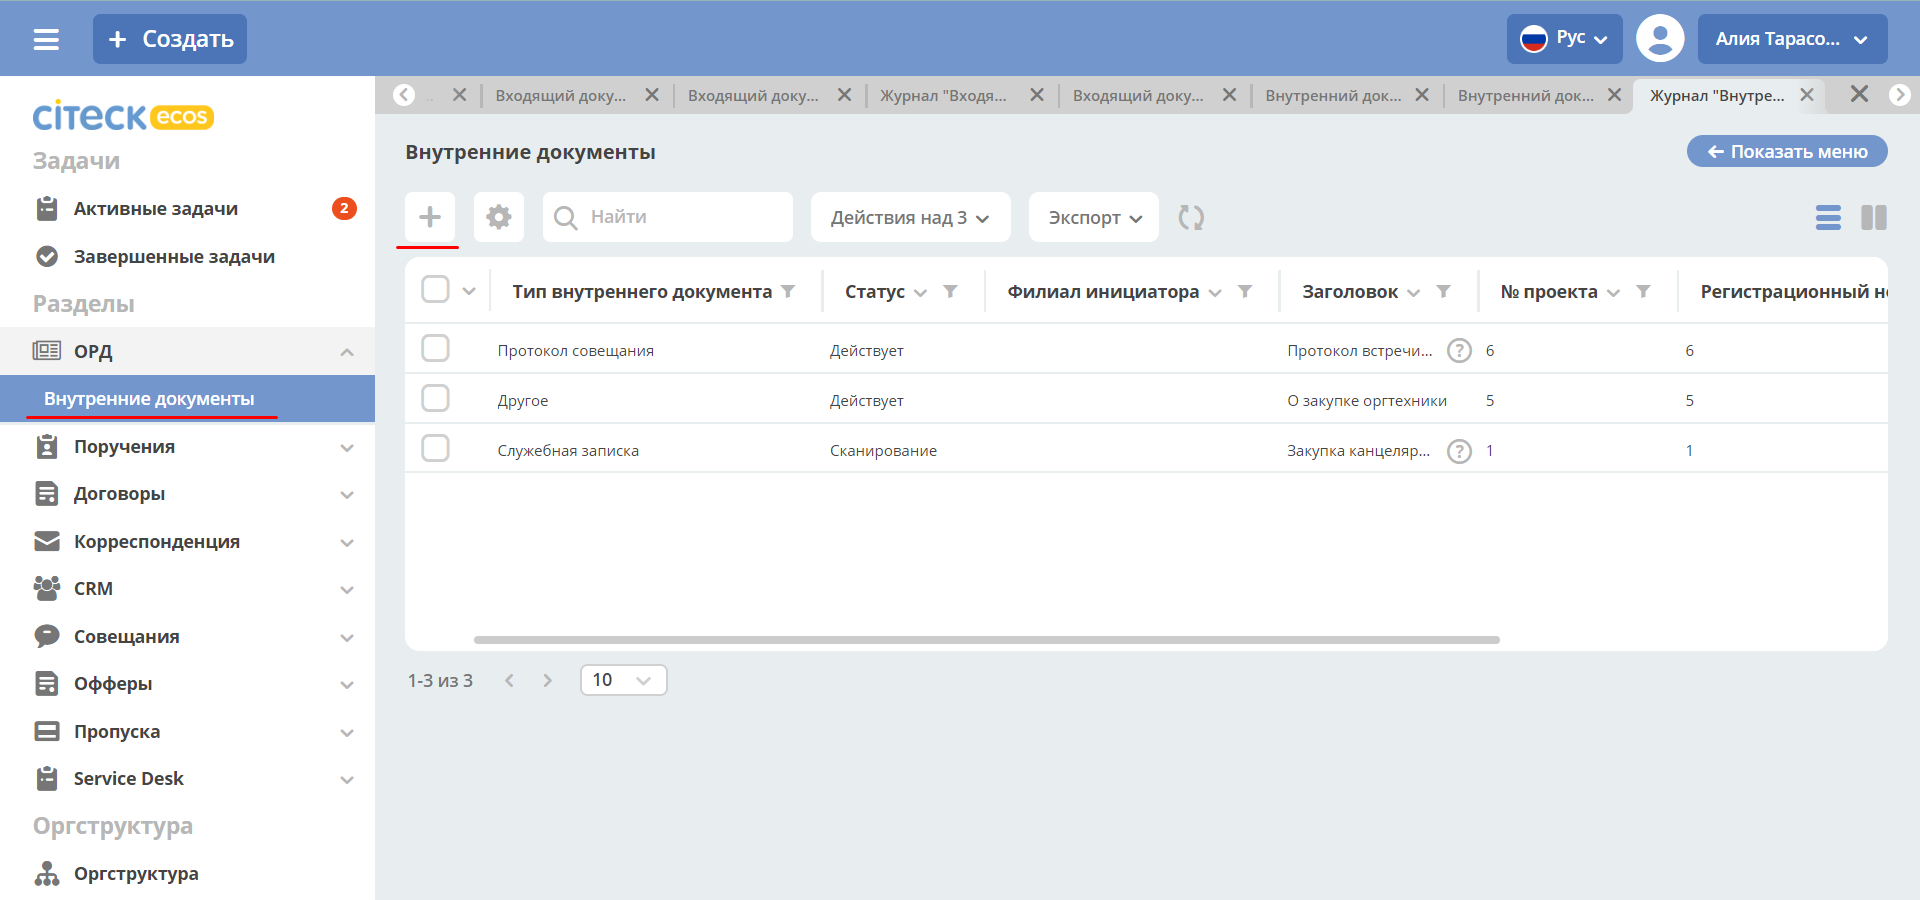Viewport: 1920px width, 900px height.
Task: Add a new internal document with plus icon
Action: (430, 217)
